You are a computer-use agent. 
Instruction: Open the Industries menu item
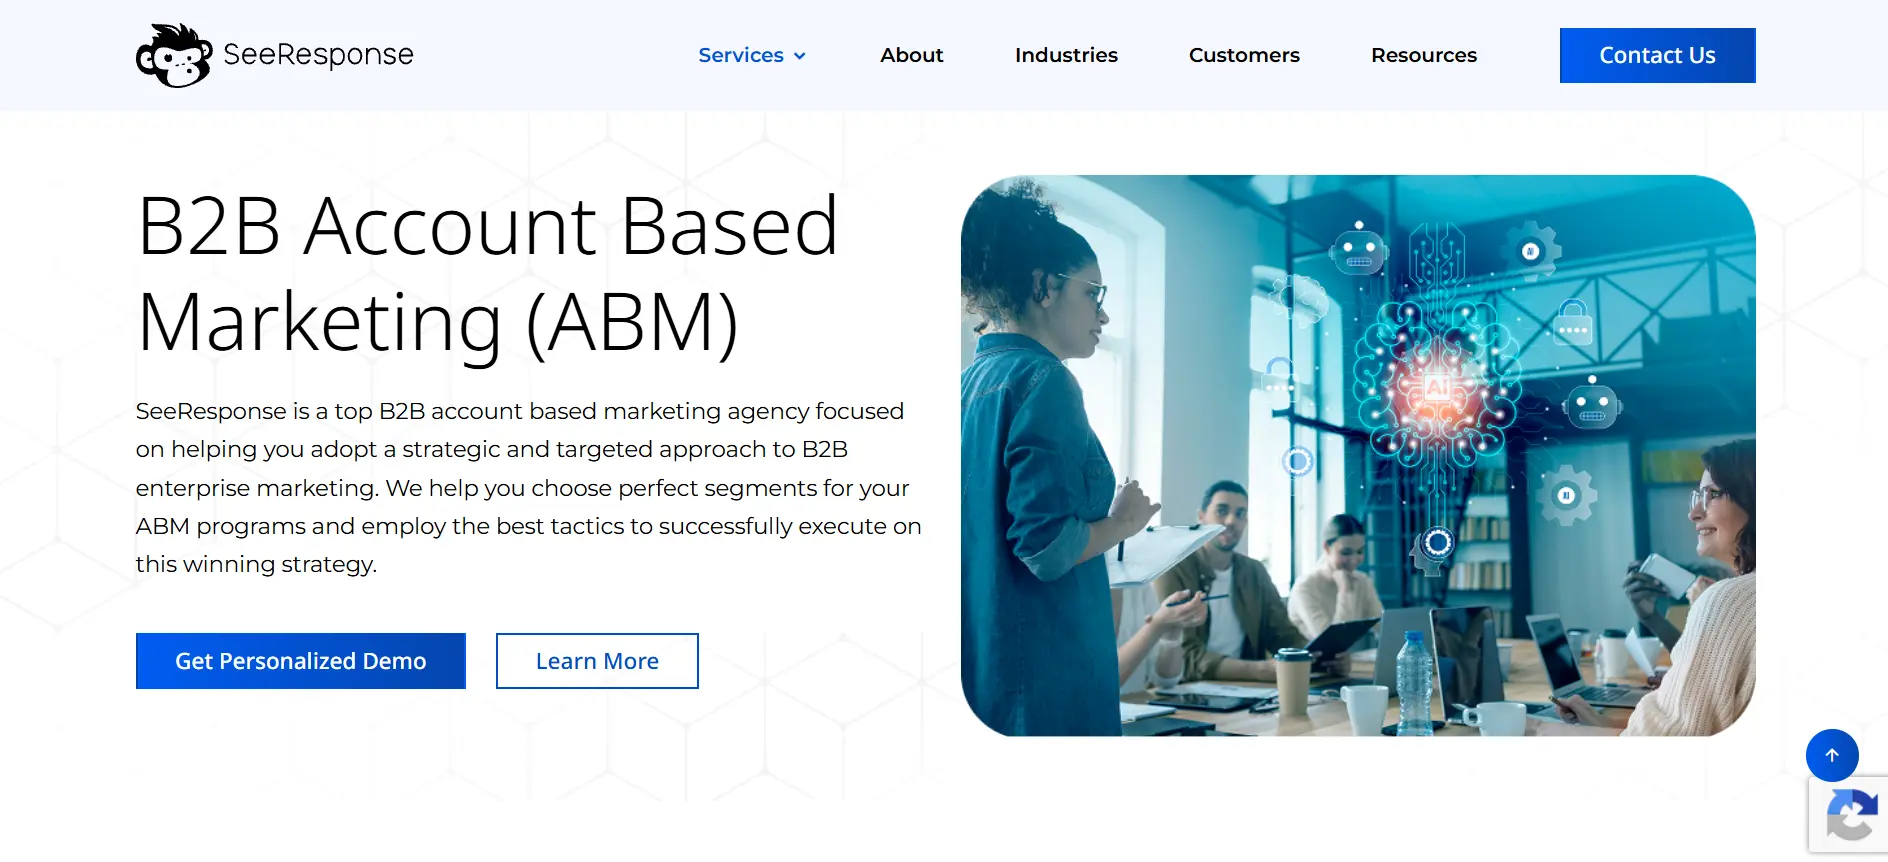point(1066,55)
